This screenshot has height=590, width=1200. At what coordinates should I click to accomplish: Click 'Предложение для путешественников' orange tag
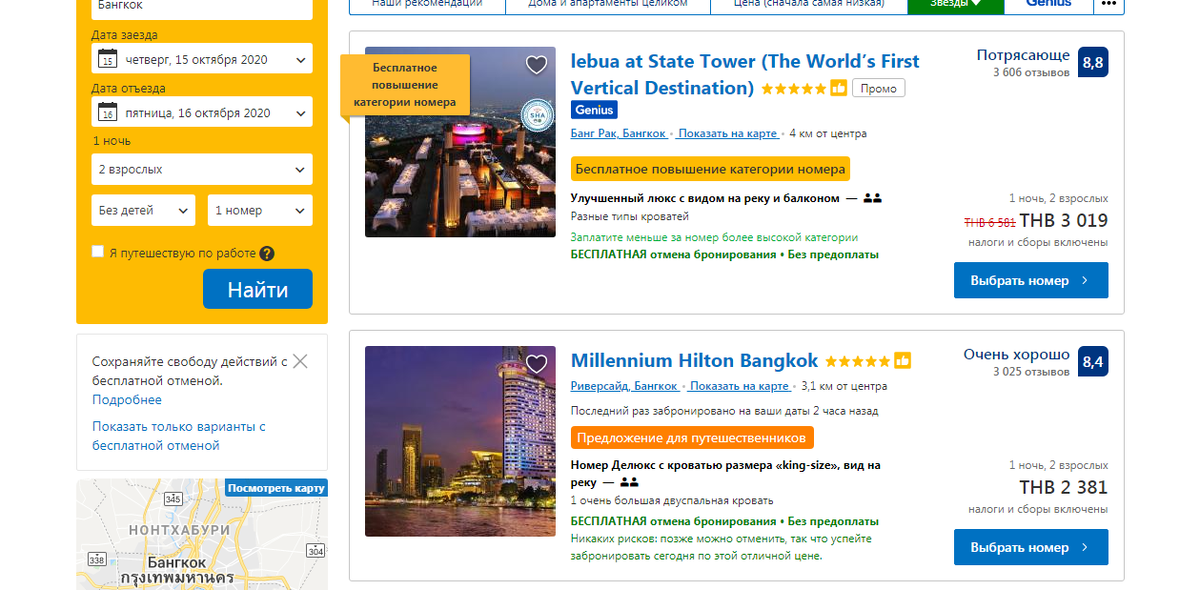click(x=692, y=438)
